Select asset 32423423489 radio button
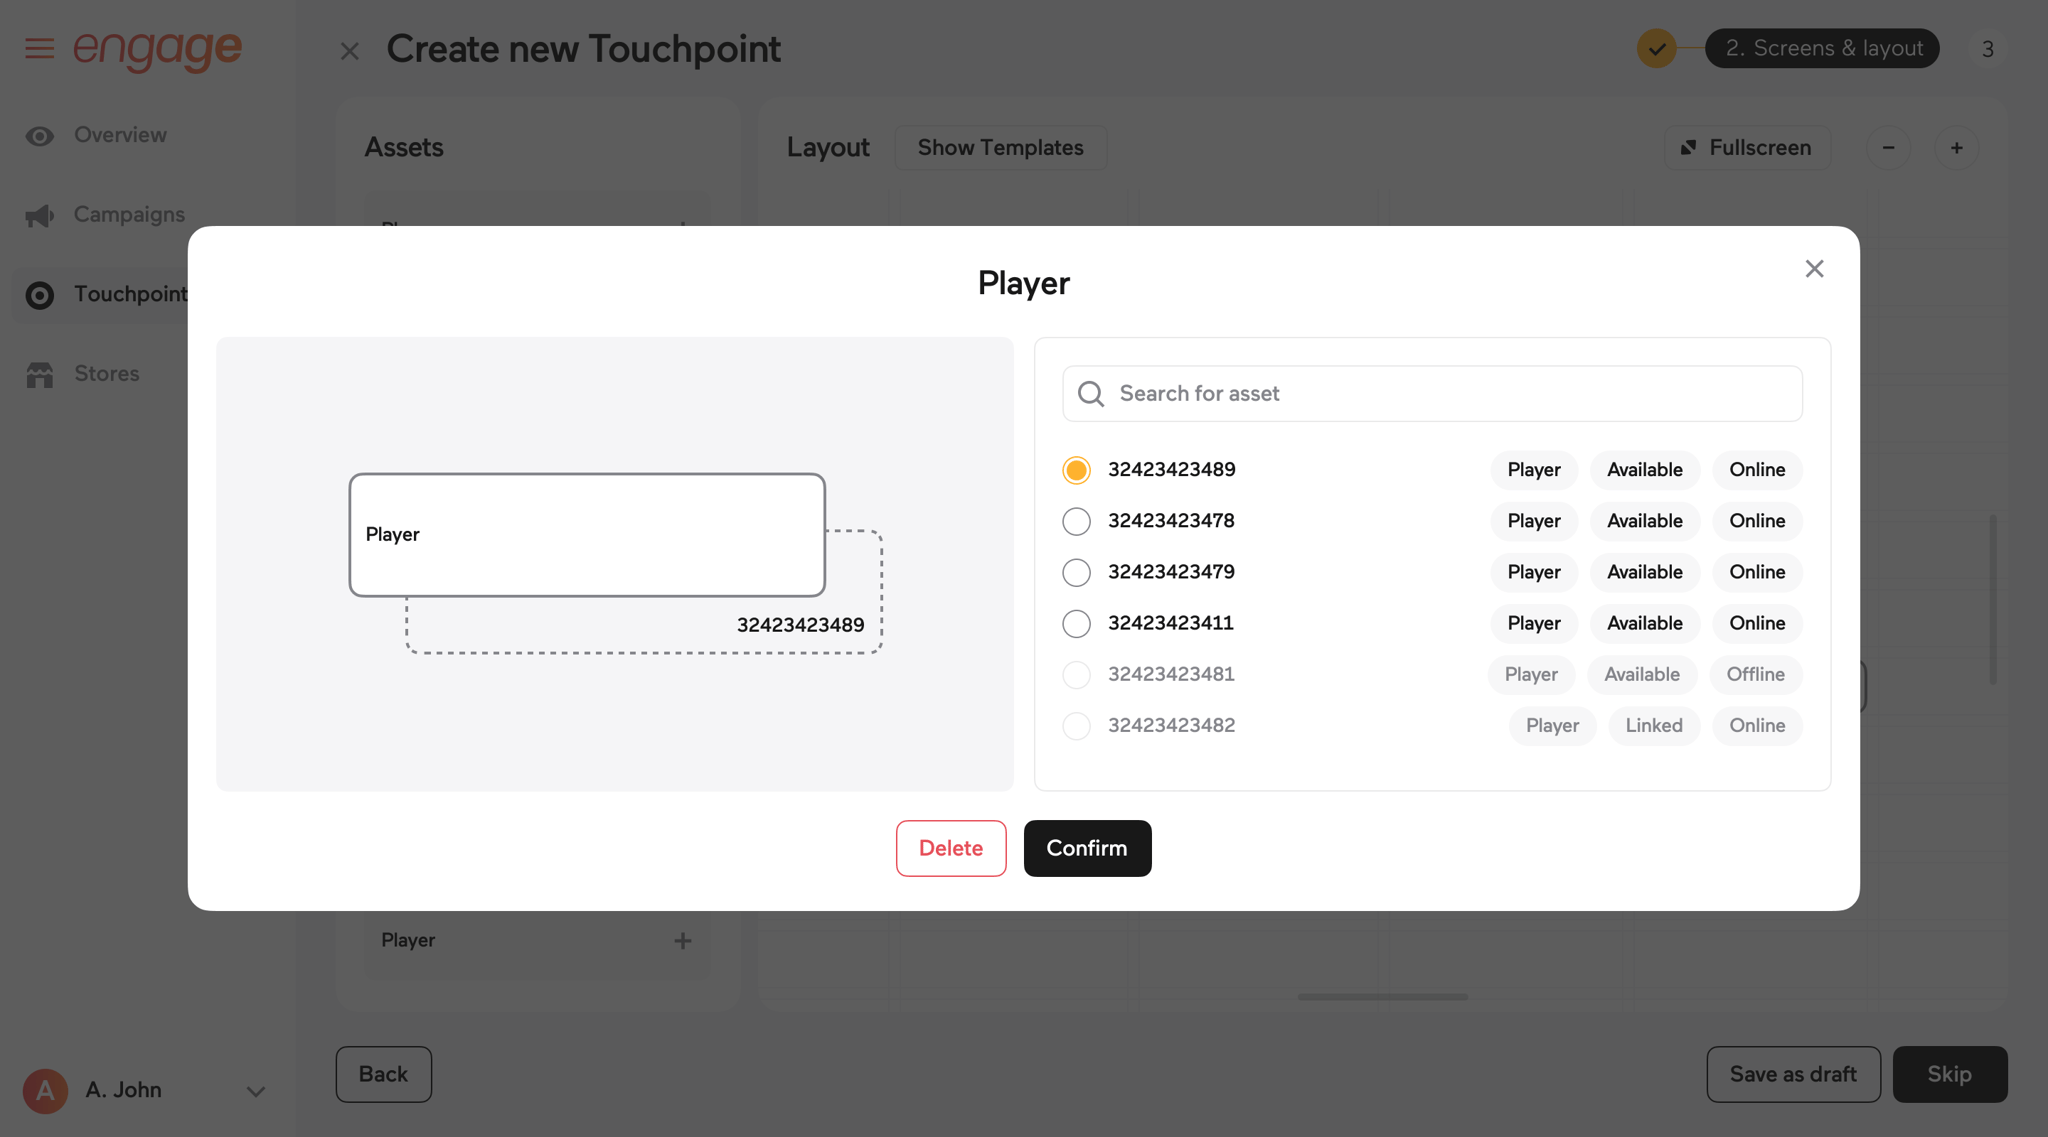Viewport: 2048px width, 1137px height. (x=1076, y=470)
